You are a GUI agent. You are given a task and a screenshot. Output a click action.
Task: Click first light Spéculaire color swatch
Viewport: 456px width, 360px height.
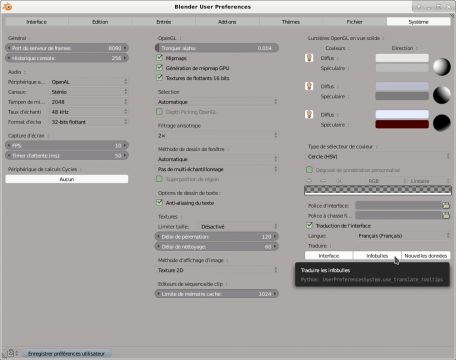click(402, 68)
